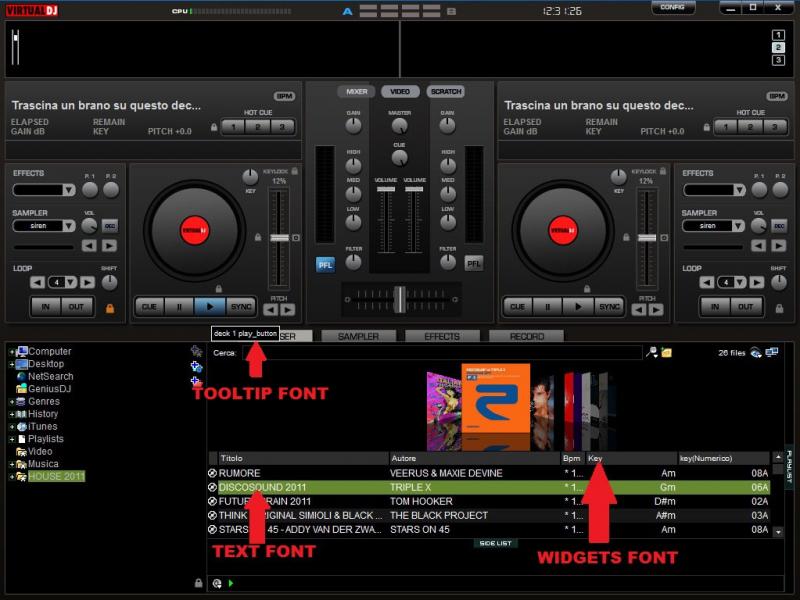800x600 pixels.
Task: Click the round icon beside the green play arrow
Action: coord(217,583)
